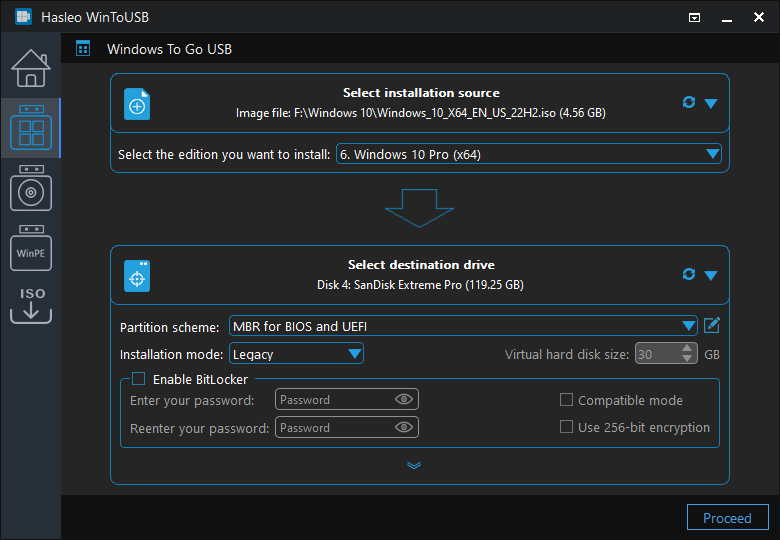
Task: Click the Disk 4: SanDisk Extreme Pro text
Action: point(420,285)
